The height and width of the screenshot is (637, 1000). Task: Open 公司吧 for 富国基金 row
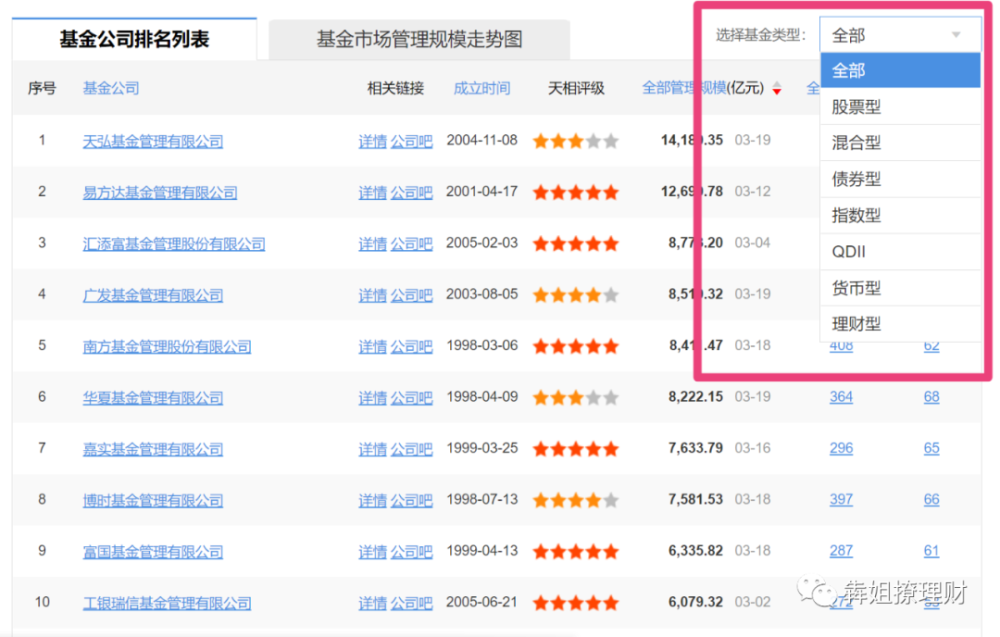tap(411, 552)
